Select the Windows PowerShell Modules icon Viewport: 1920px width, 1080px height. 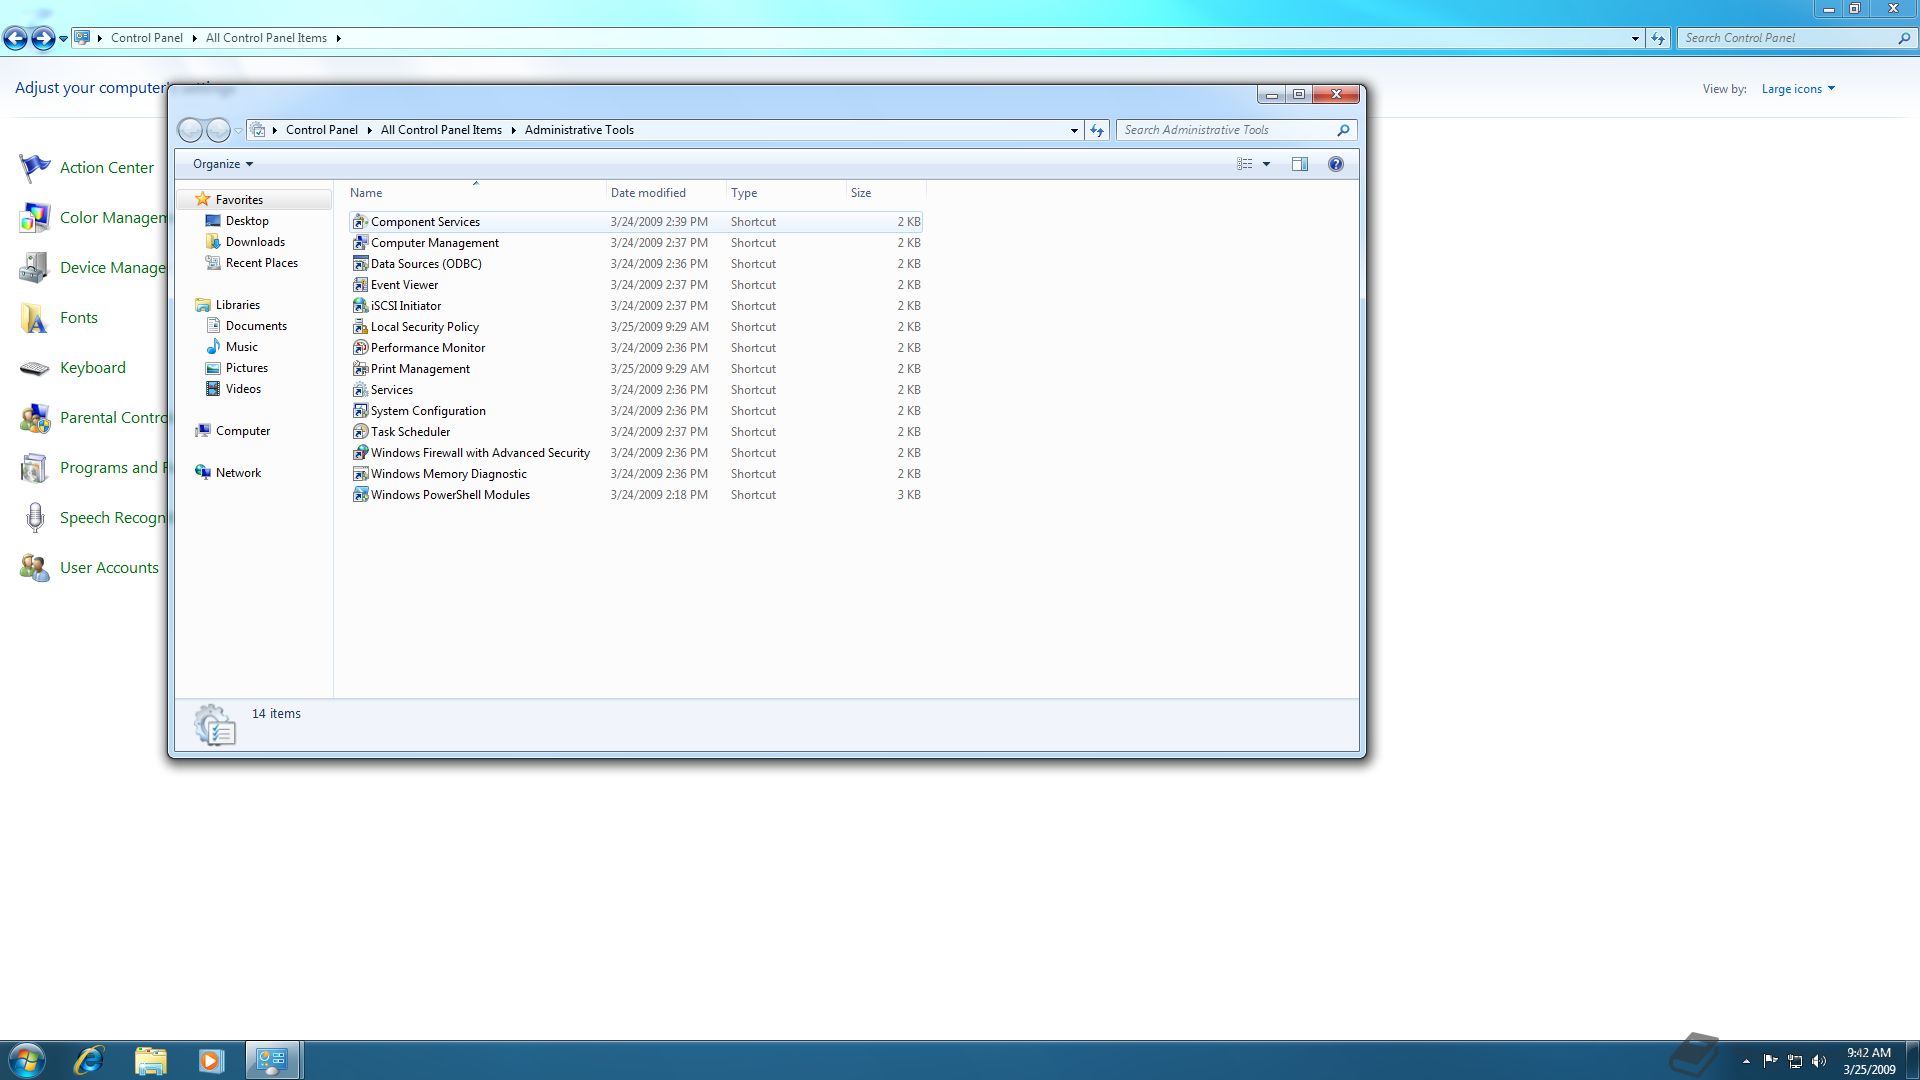tap(360, 495)
